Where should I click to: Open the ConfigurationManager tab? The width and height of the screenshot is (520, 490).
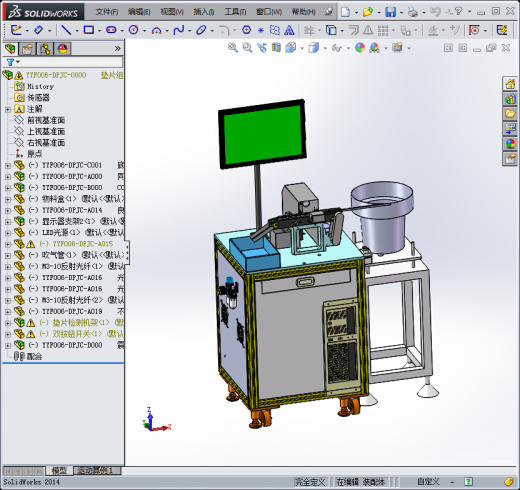[x=45, y=49]
